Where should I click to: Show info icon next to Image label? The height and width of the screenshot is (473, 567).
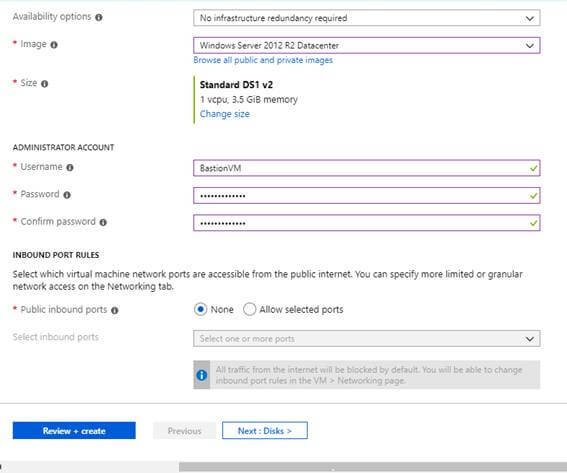[54, 45]
